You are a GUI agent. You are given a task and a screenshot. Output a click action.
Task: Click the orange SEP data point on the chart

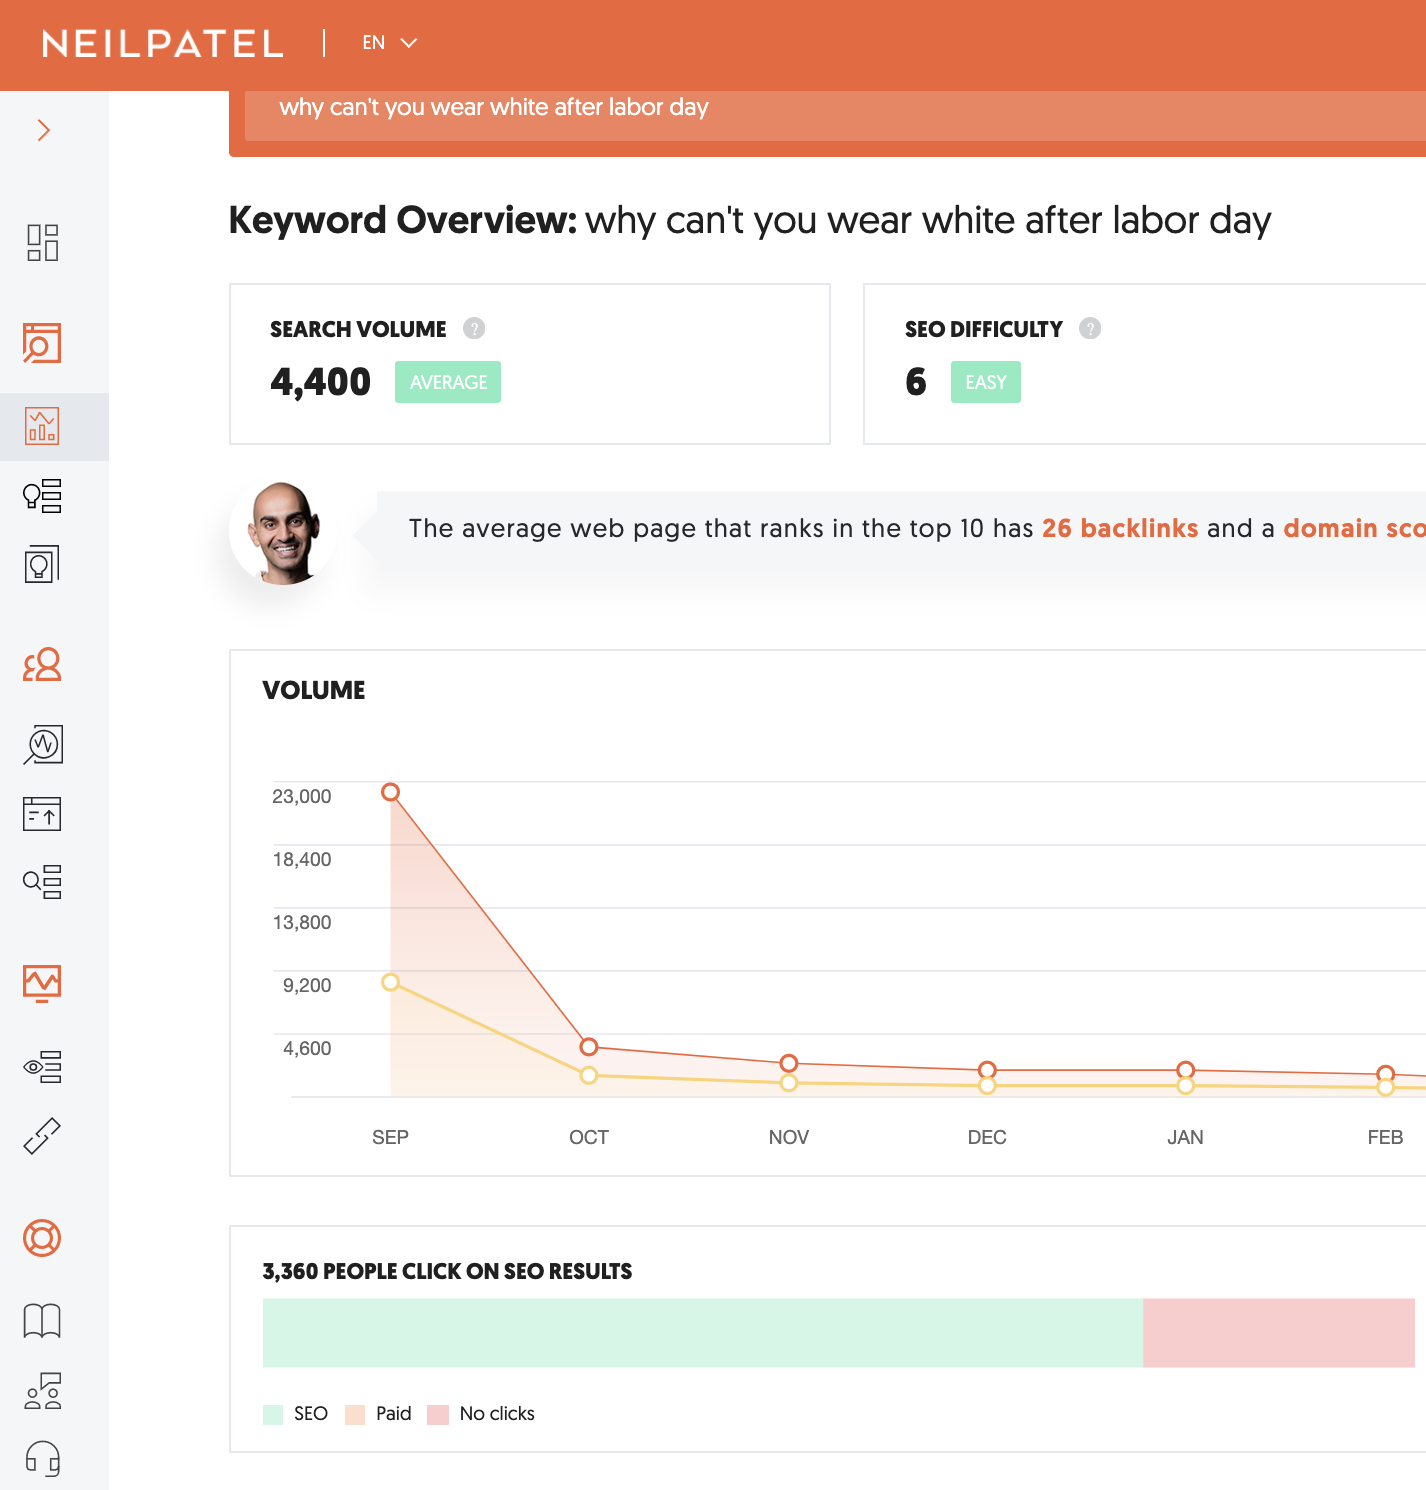click(x=391, y=792)
